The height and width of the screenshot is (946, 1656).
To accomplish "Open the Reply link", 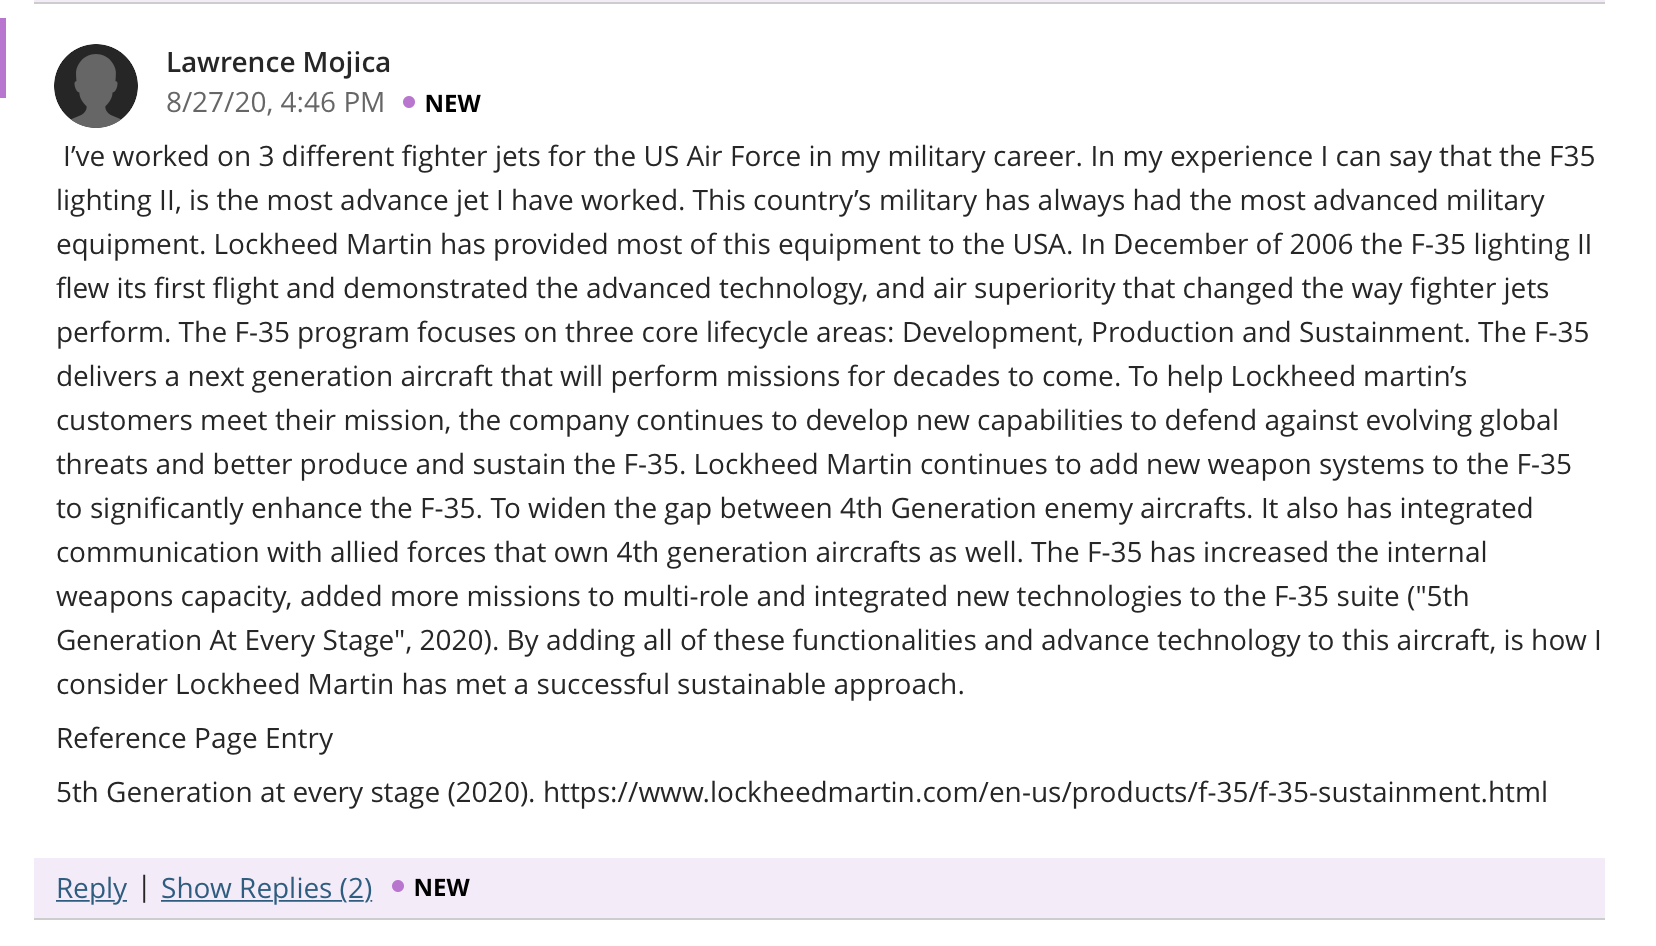I will [x=91, y=888].
